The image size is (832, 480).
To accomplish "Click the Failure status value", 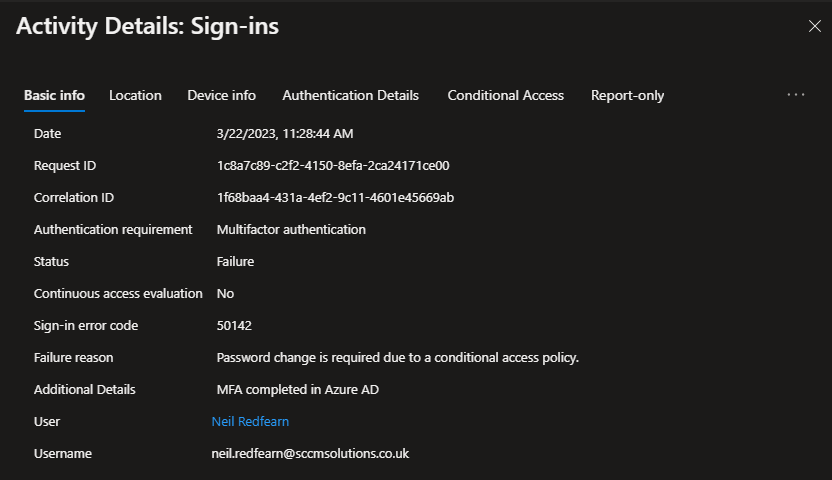I will (x=235, y=261).
